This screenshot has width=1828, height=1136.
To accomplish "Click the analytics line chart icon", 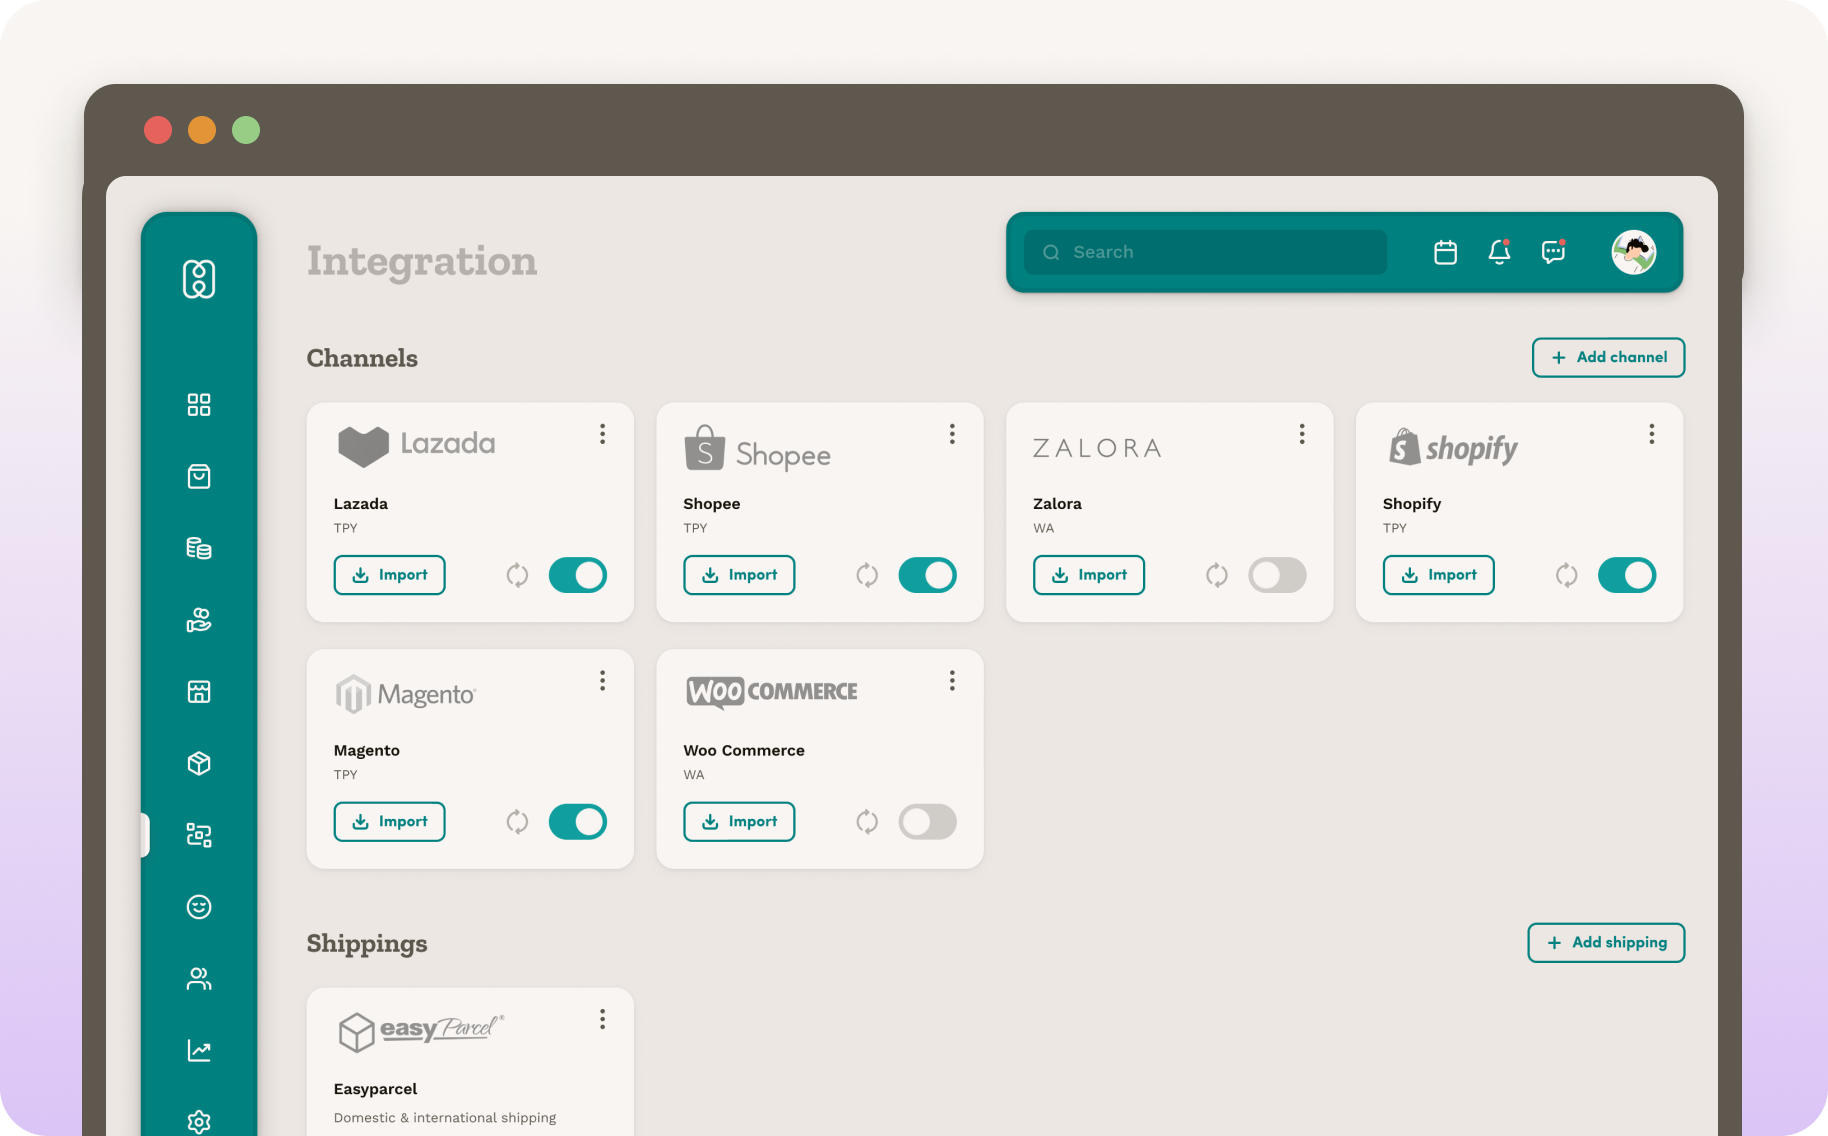I will (199, 1050).
